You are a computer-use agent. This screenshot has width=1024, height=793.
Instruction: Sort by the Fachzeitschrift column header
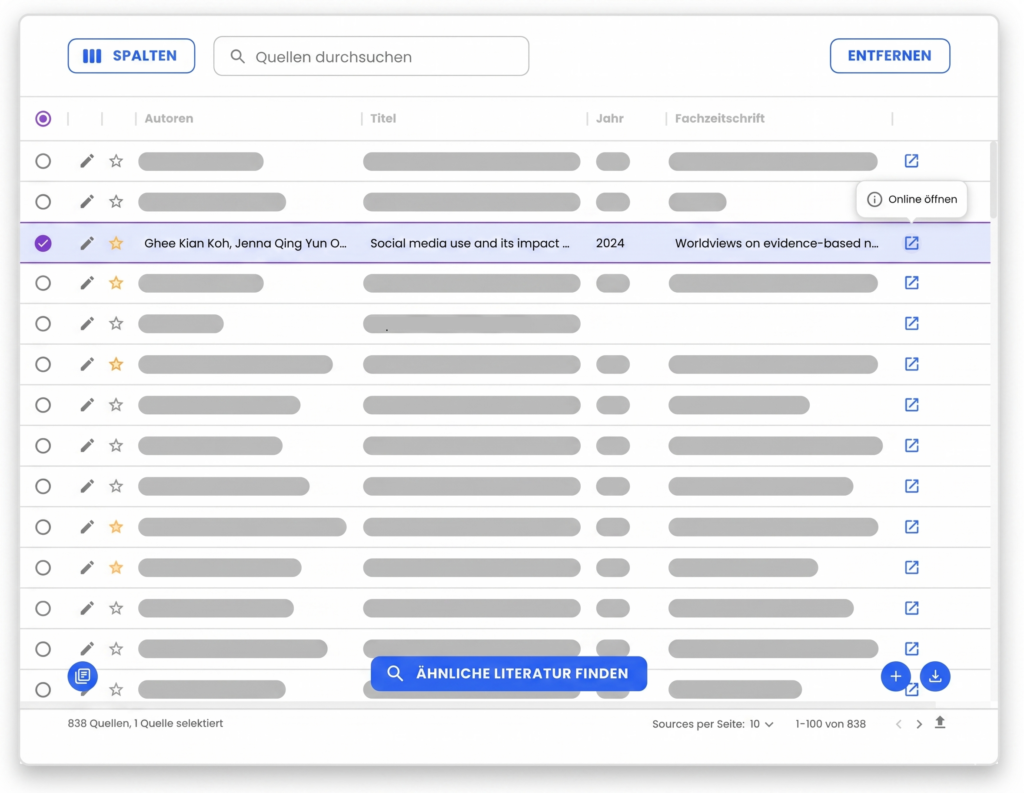click(719, 118)
